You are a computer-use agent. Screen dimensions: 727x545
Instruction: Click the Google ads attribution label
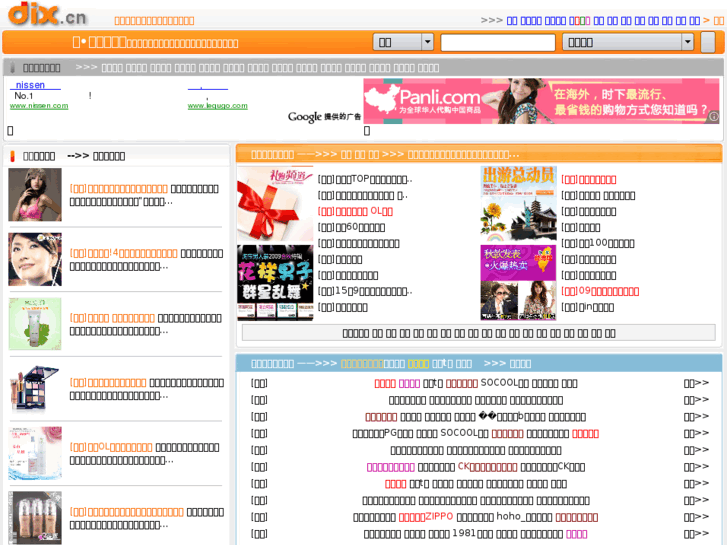point(324,117)
